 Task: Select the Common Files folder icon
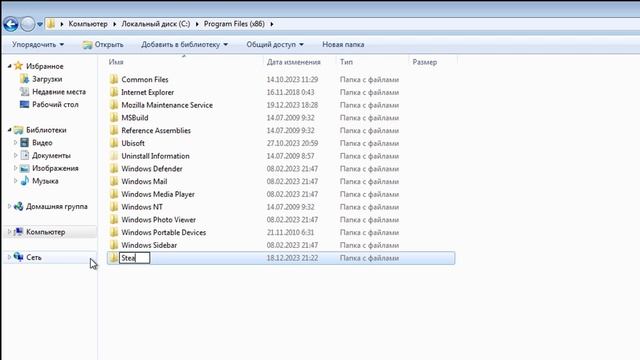click(x=114, y=79)
